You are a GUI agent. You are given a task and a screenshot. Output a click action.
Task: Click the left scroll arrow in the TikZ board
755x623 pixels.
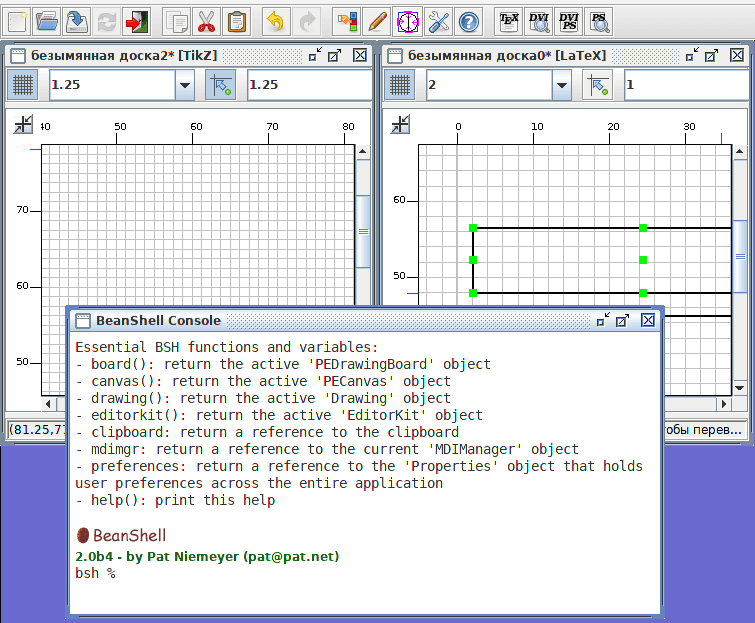pos(48,404)
